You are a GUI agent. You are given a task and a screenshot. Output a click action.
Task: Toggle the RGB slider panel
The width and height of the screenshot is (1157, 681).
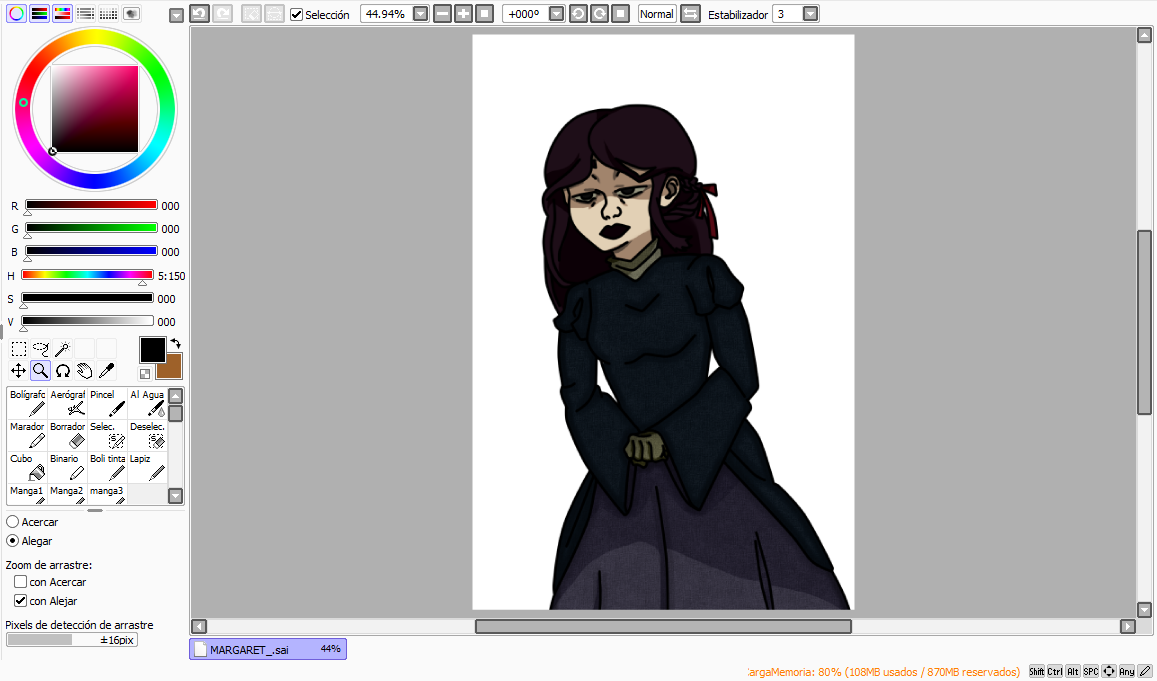coord(40,13)
